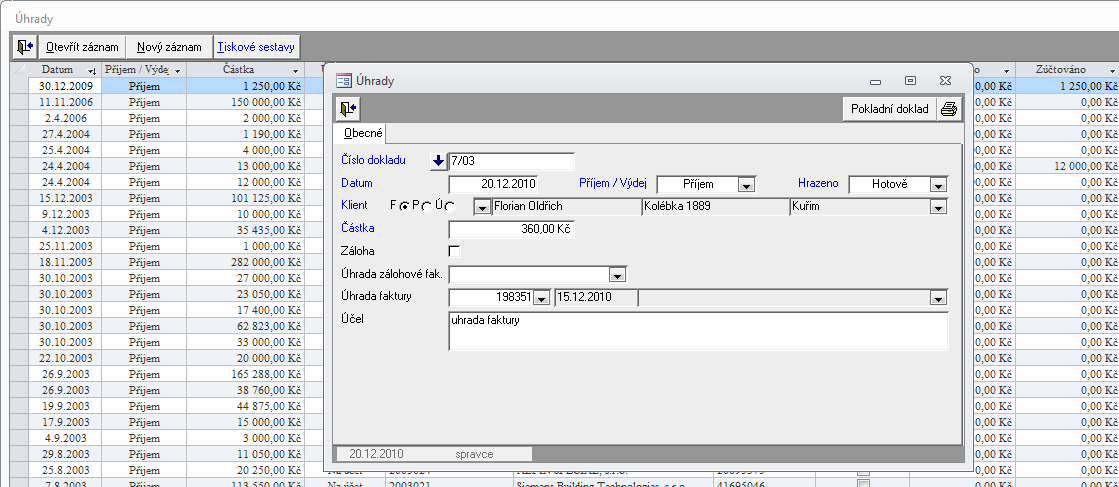1119x487 pixels.
Task: Open the Datum column filter arrow
Action: point(91,71)
